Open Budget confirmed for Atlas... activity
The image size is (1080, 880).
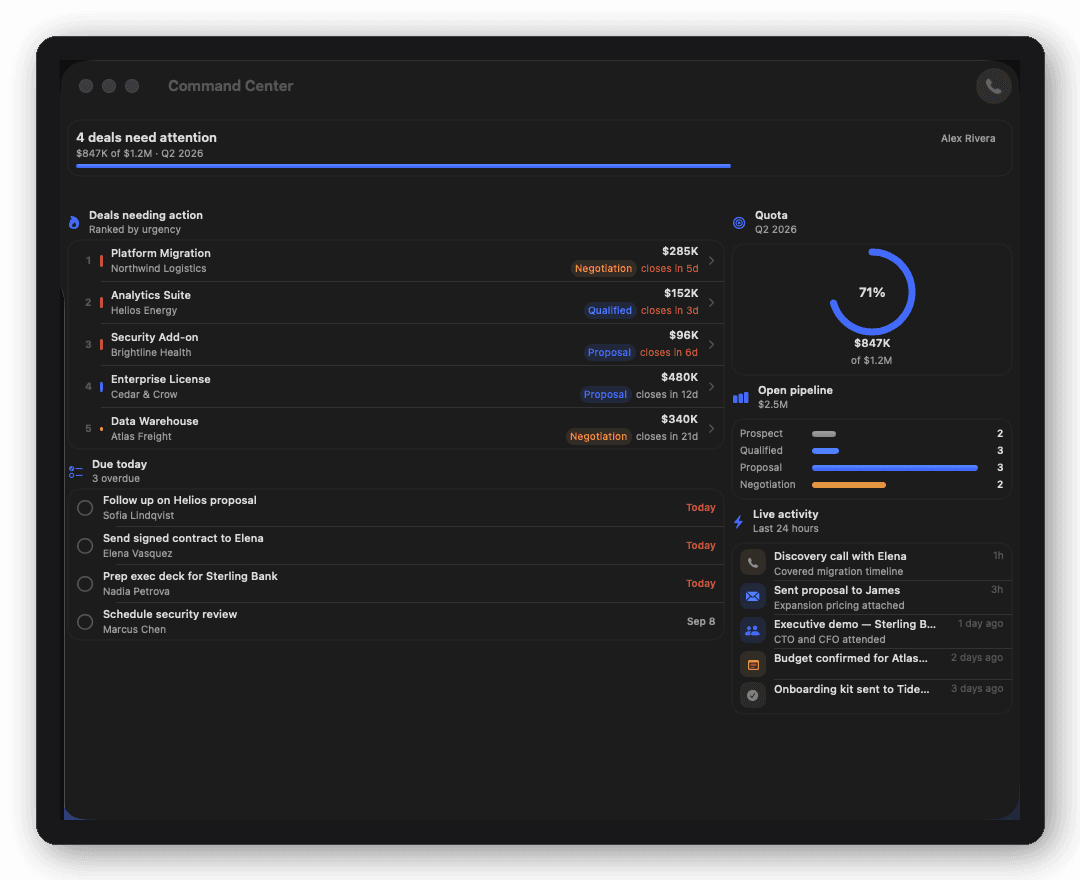[x=872, y=664]
